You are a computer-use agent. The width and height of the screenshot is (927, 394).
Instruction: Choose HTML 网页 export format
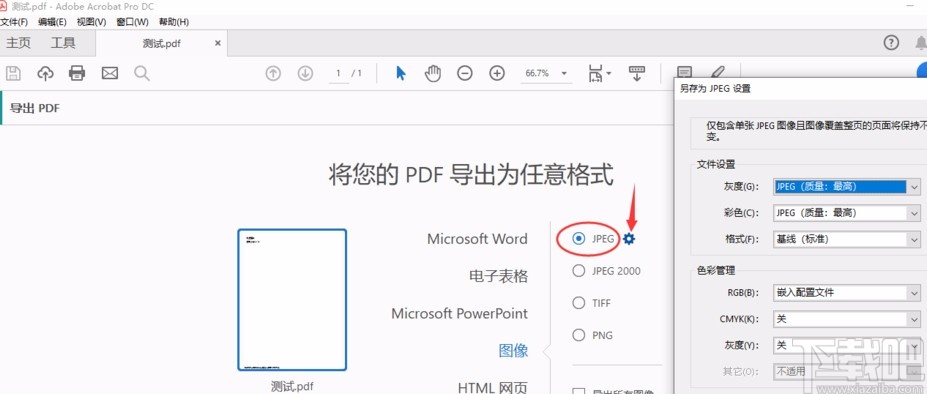[492, 387]
